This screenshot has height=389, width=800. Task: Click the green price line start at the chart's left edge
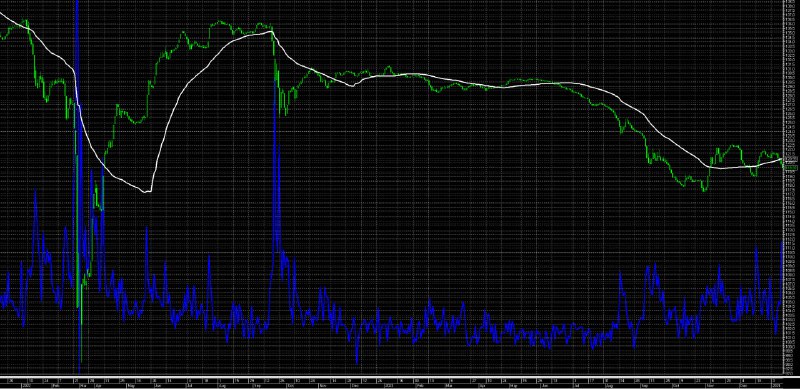2,37
